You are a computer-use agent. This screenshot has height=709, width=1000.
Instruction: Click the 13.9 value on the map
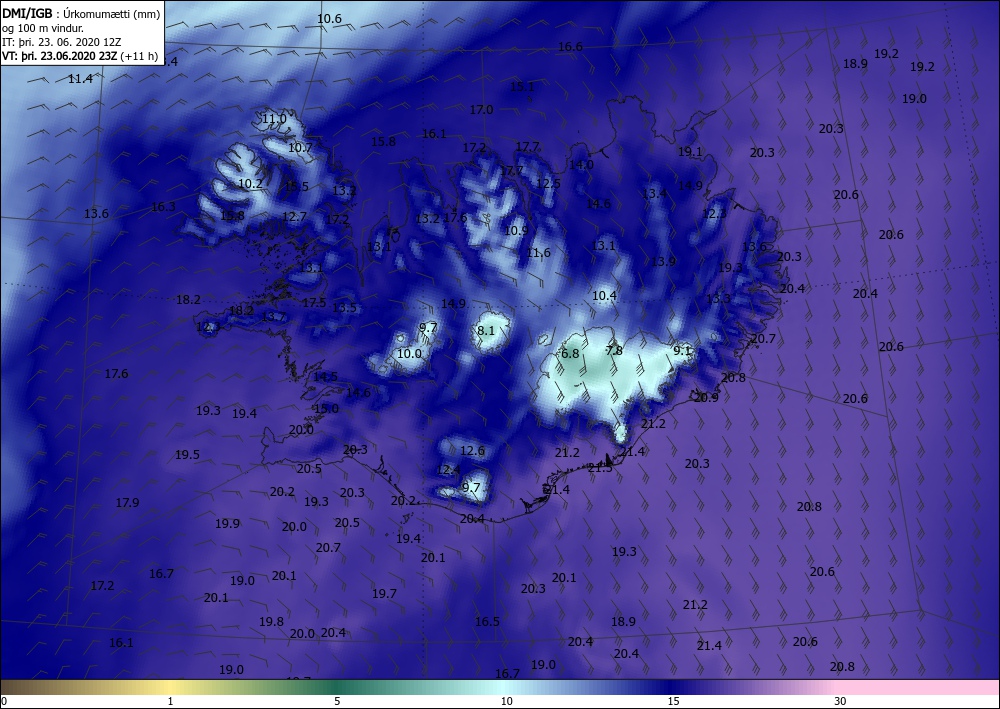(663, 261)
